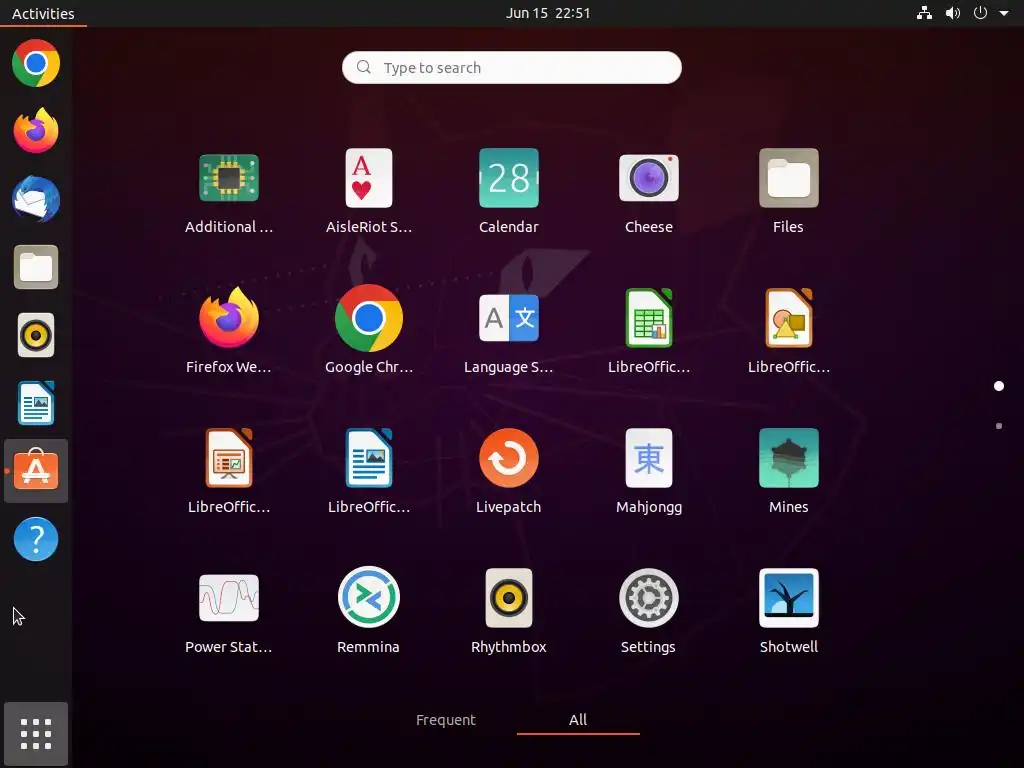The image size is (1024, 768).
Task: Open Google Chrome in the app grid
Action: click(369, 318)
